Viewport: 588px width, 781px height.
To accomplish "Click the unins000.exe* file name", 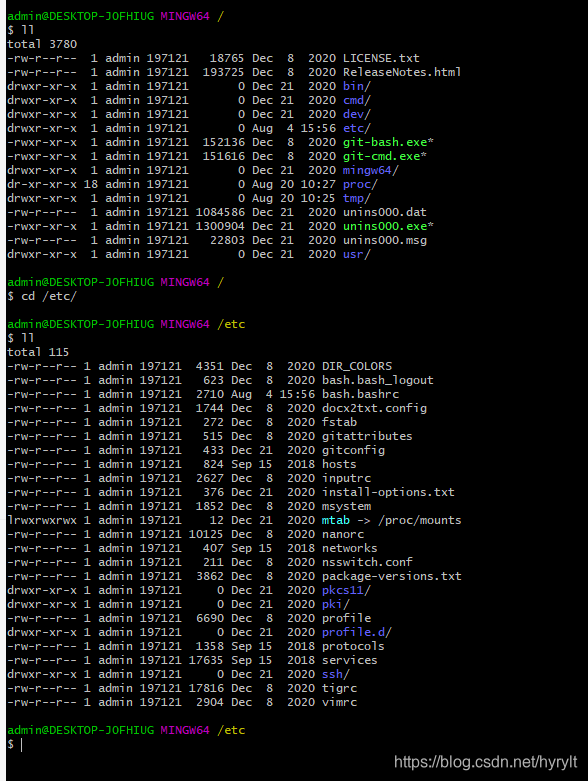I will click(388, 226).
